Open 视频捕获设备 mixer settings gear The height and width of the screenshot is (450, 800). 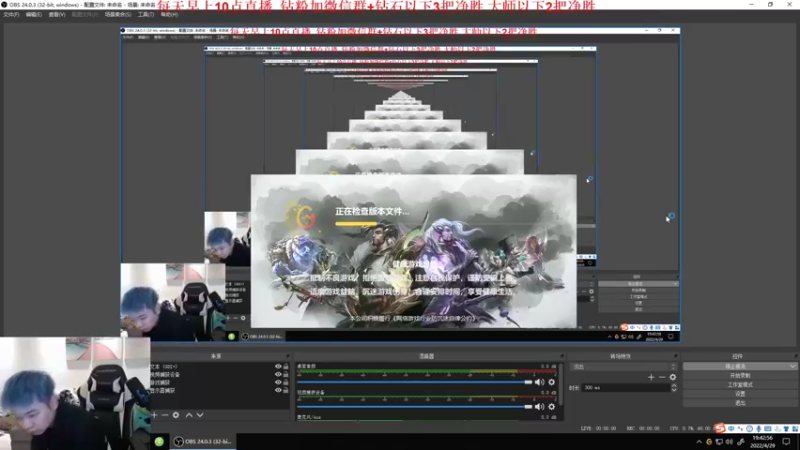click(x=552, y=407)
